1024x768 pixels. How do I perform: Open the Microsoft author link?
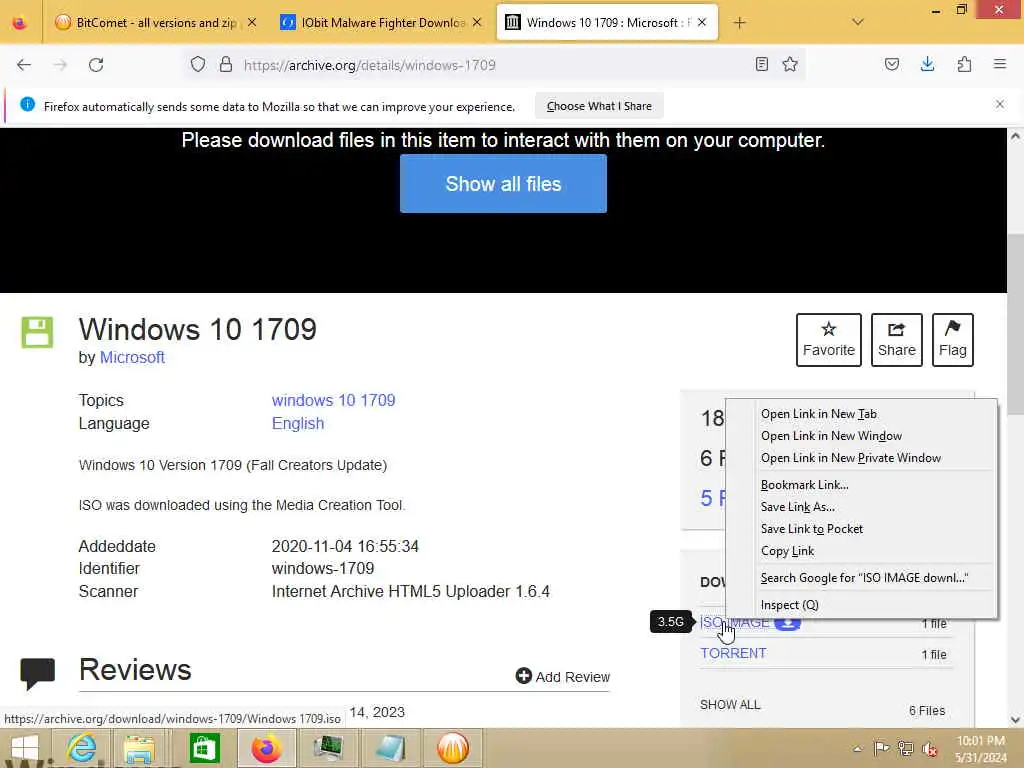[132, 357]
